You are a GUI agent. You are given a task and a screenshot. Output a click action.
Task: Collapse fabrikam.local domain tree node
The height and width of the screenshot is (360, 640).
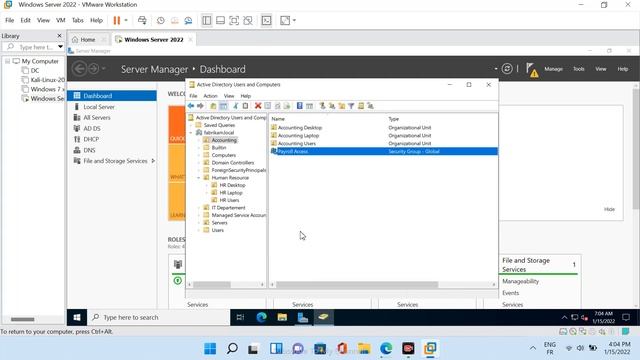(x=191, y=133)
